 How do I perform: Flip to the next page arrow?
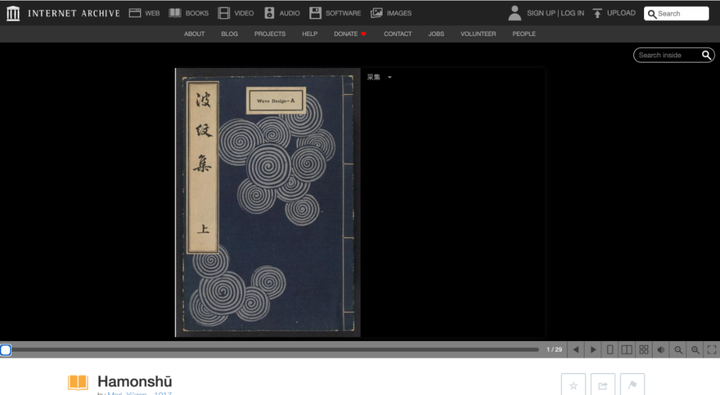[x=593, y=350]
